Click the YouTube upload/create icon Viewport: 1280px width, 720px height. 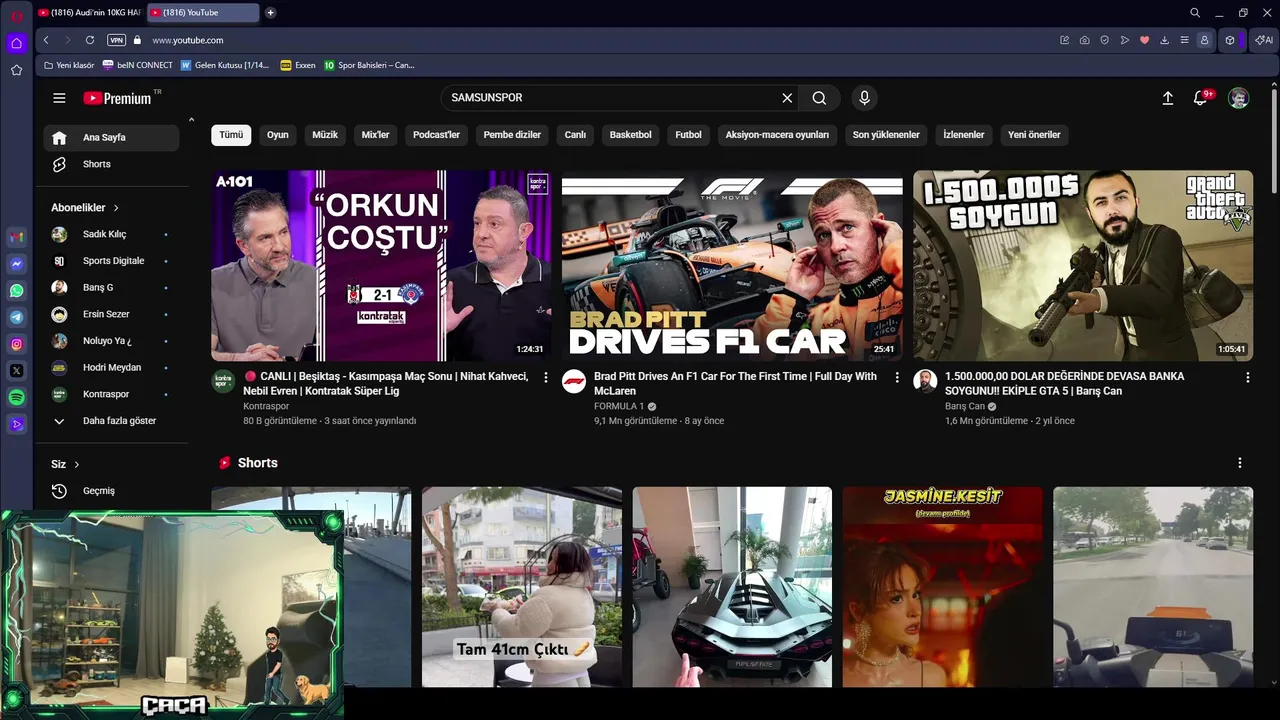pos(1167,98)
